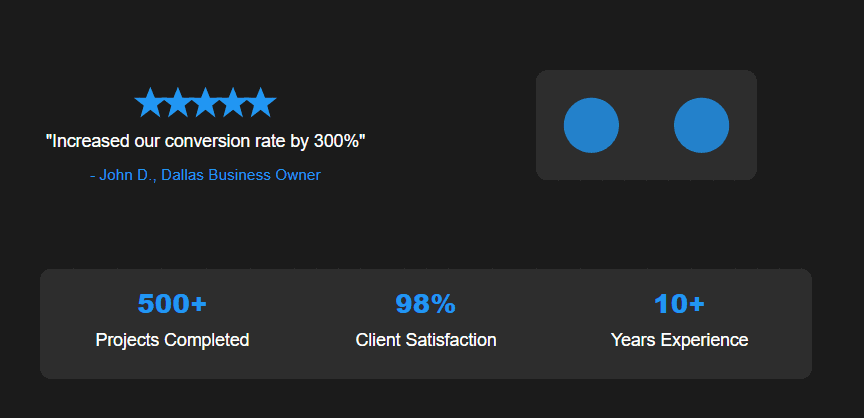Select the "Years Experience" label
This screenshot has width=864, height=418.
point(679,340)
